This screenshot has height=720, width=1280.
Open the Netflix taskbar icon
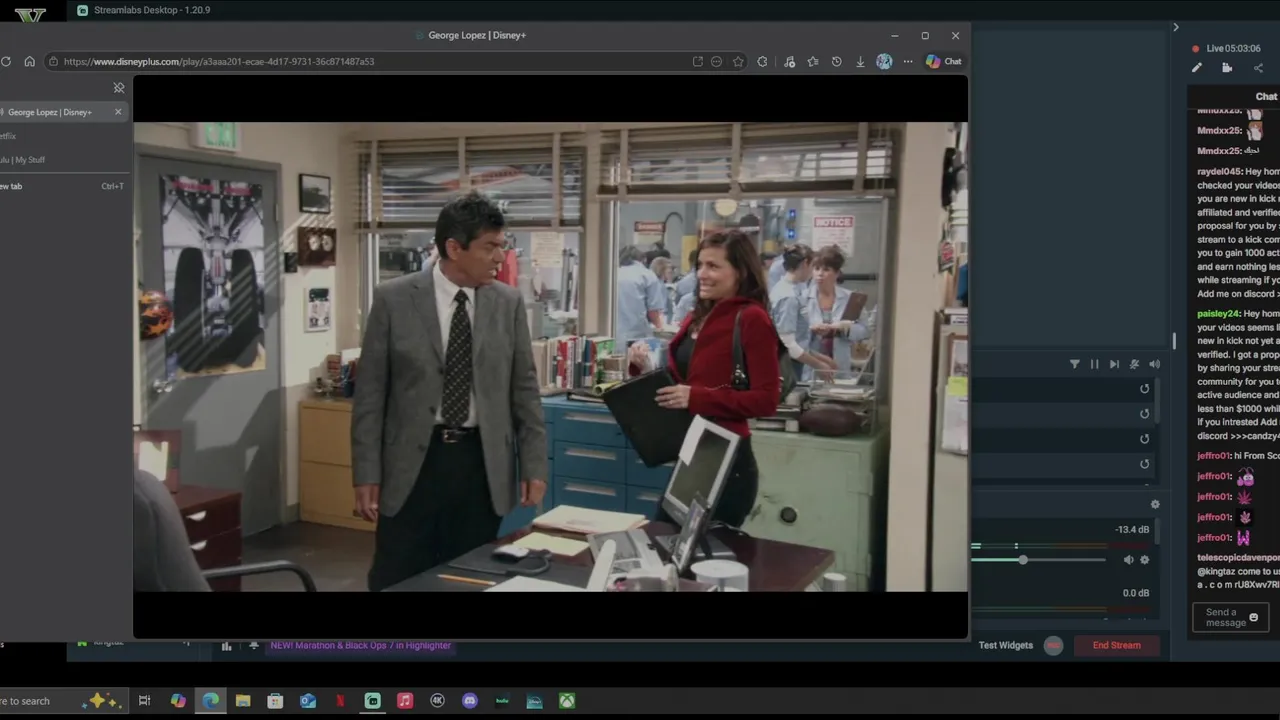pyautogui.click(x=340, y=701)
